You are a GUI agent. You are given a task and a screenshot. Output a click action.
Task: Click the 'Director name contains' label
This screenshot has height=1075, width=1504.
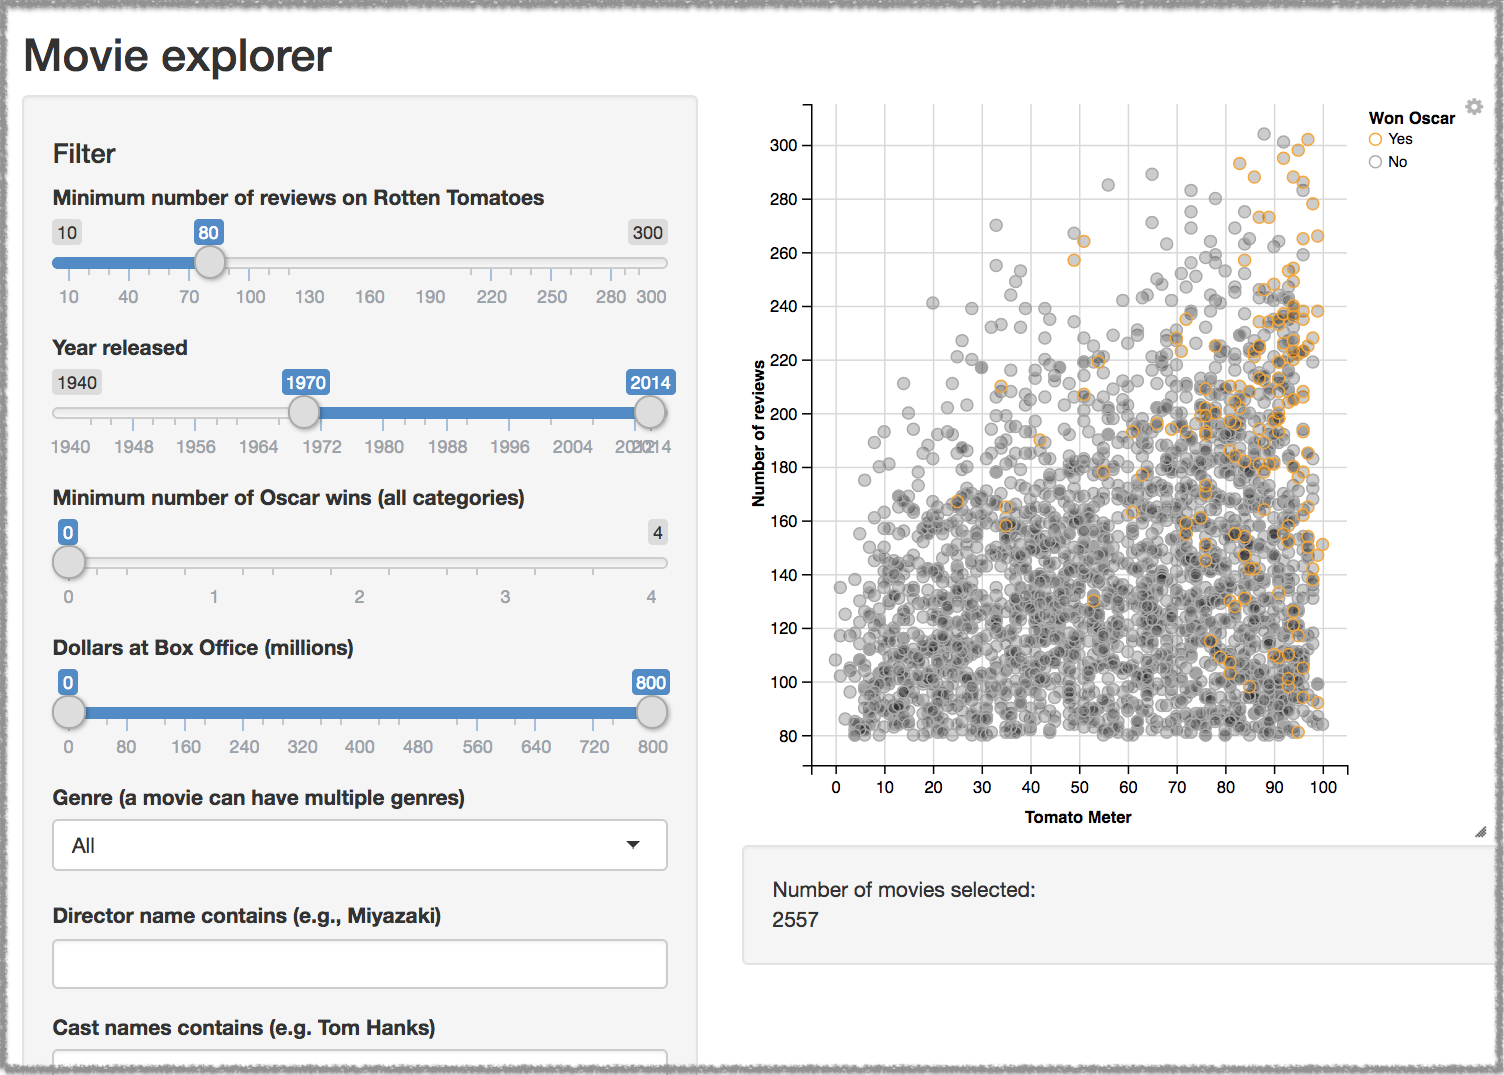pos(246,916)
